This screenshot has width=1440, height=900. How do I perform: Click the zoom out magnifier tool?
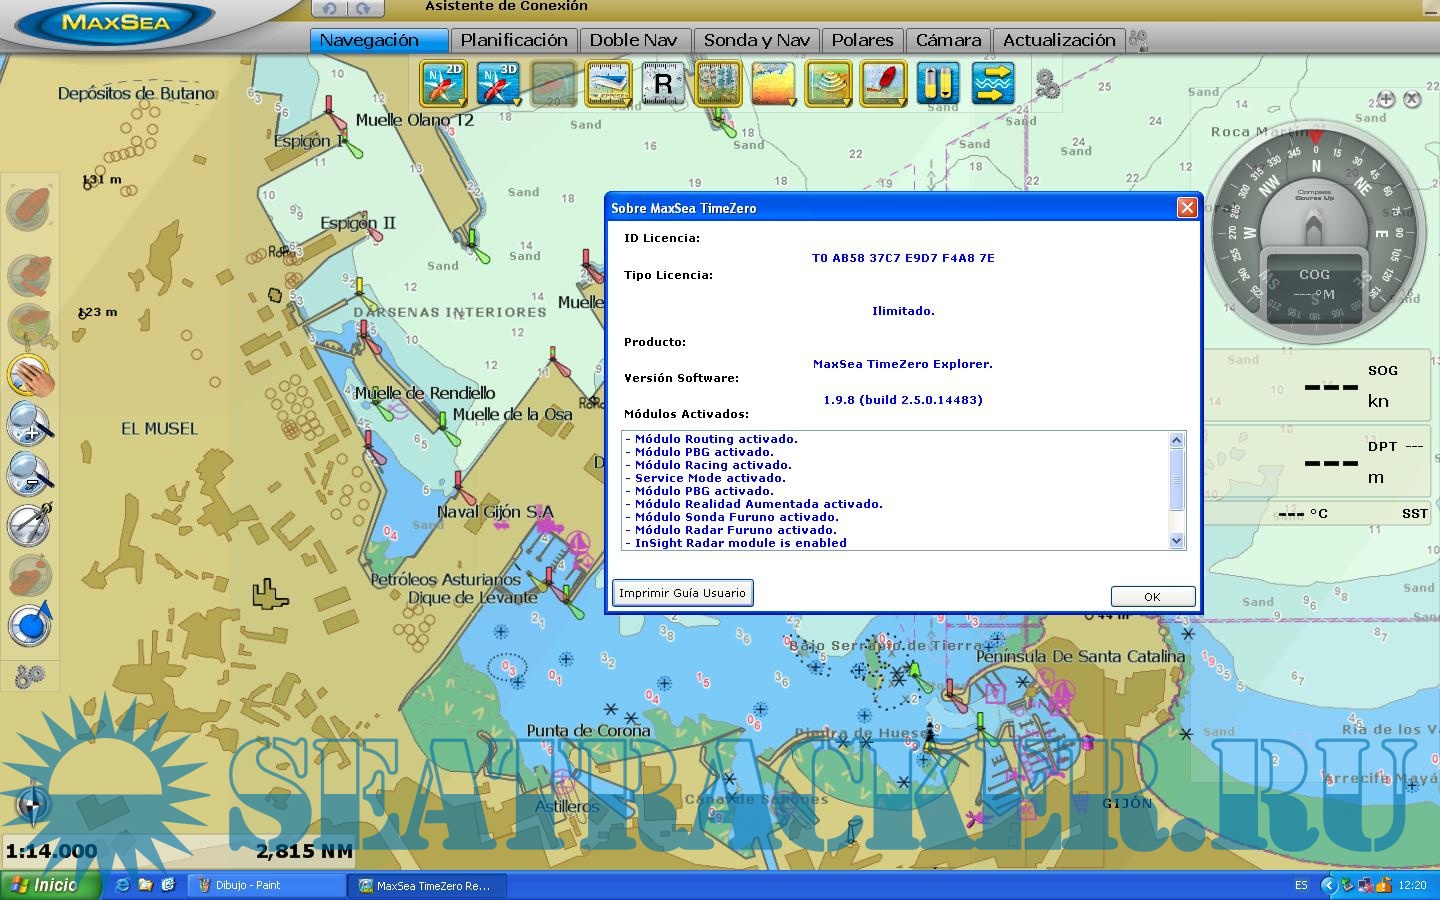(x=30, y=473)
